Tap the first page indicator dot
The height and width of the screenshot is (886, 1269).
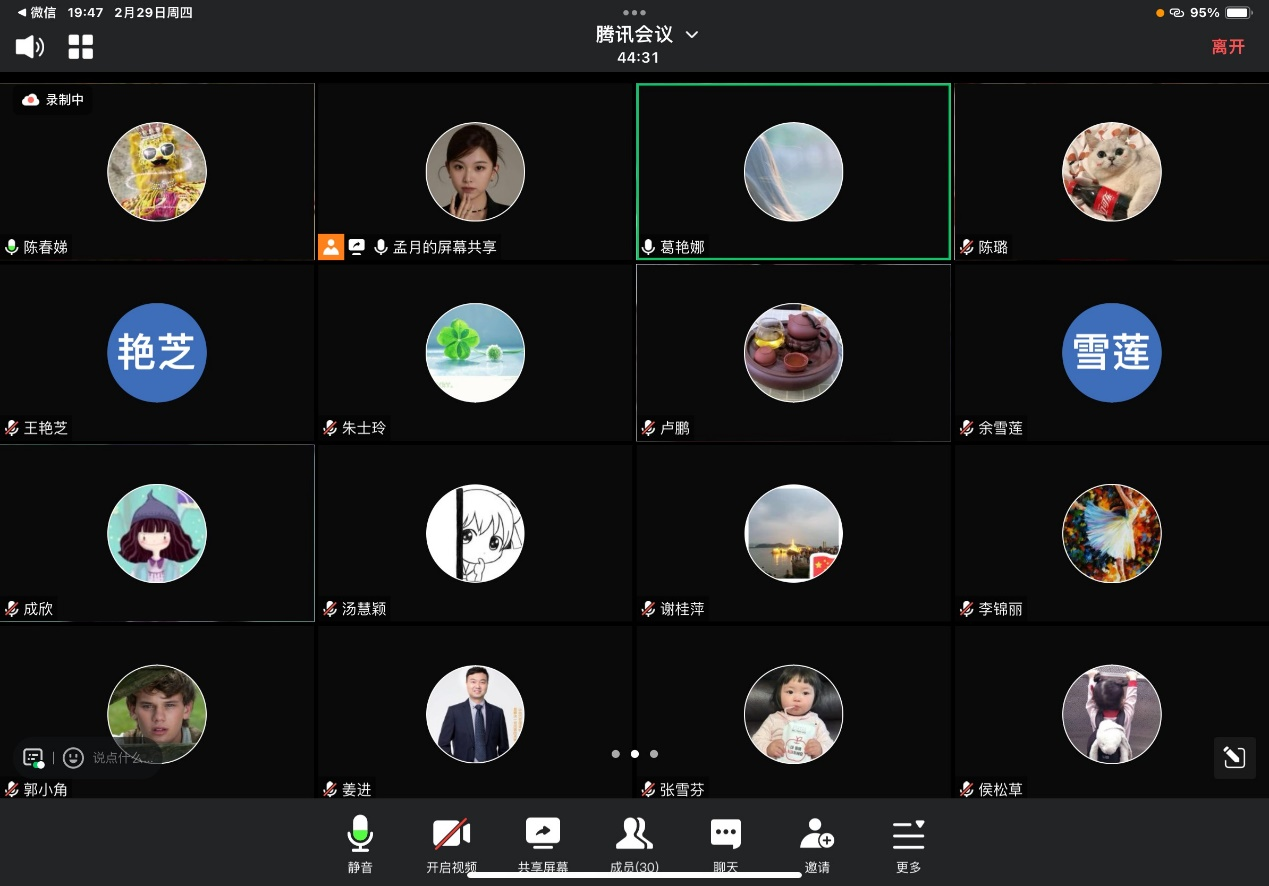coord(616,754)
